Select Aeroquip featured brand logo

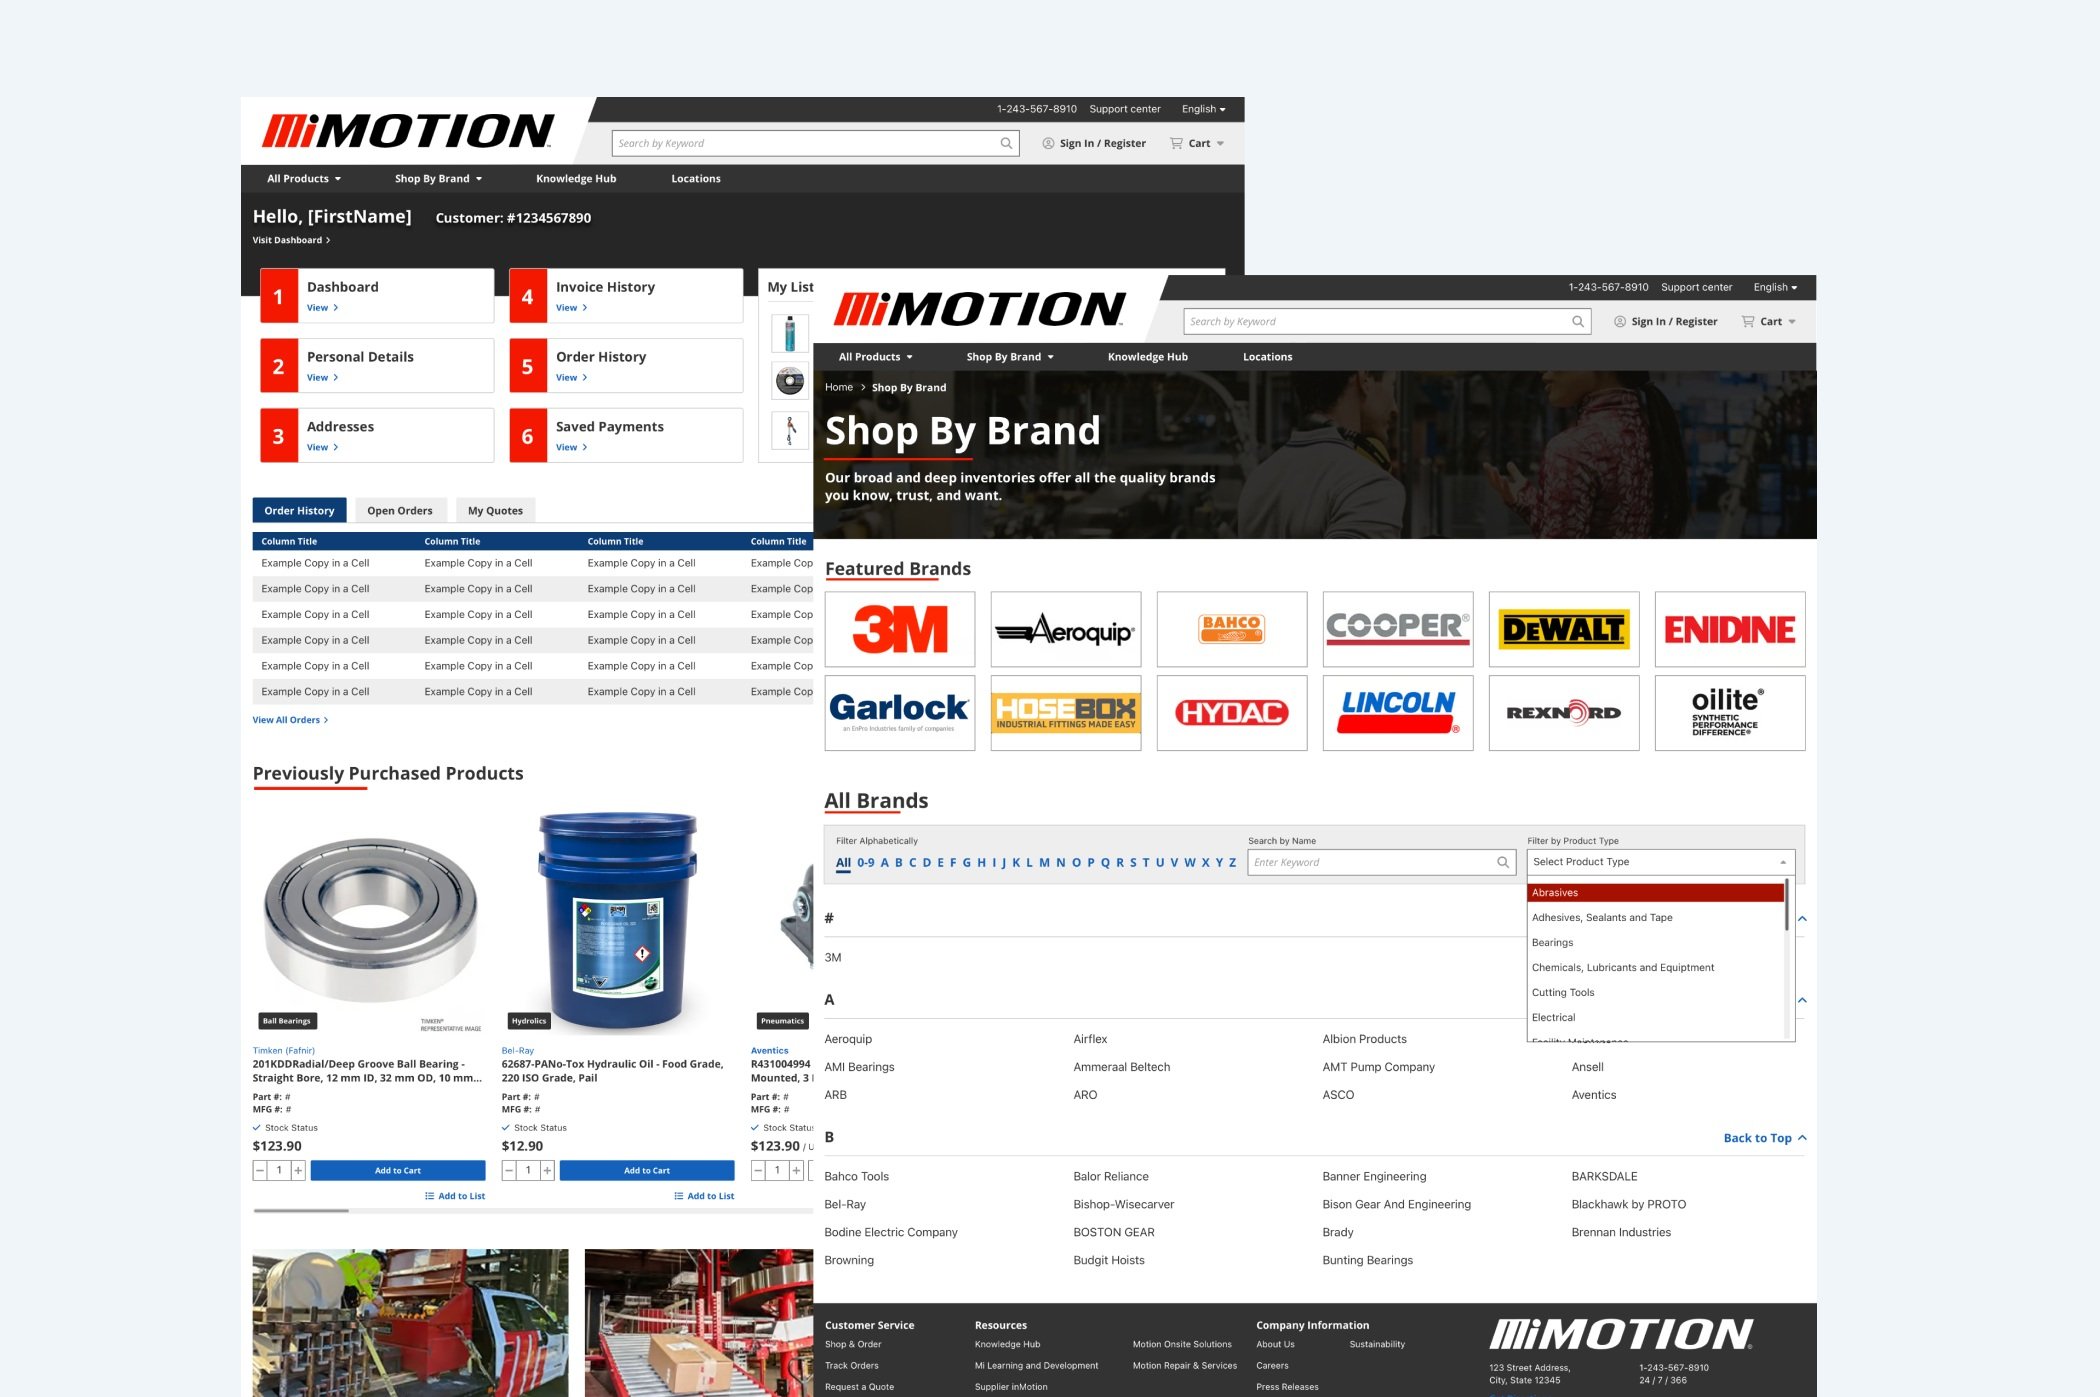(x=1066, y=629)
